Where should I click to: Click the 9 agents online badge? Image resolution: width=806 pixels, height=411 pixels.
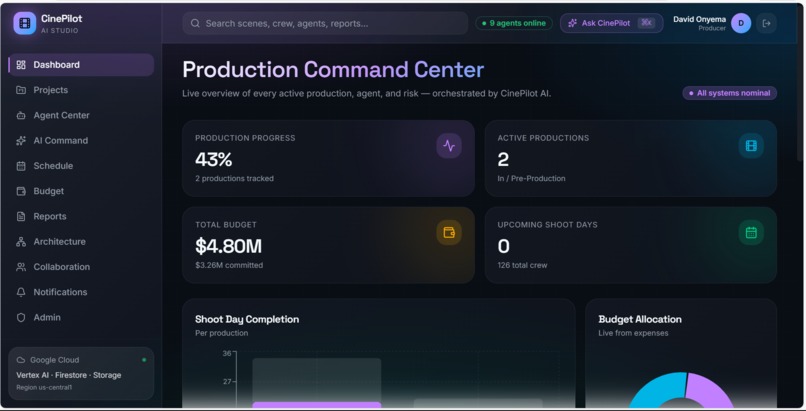click(514, 23)
